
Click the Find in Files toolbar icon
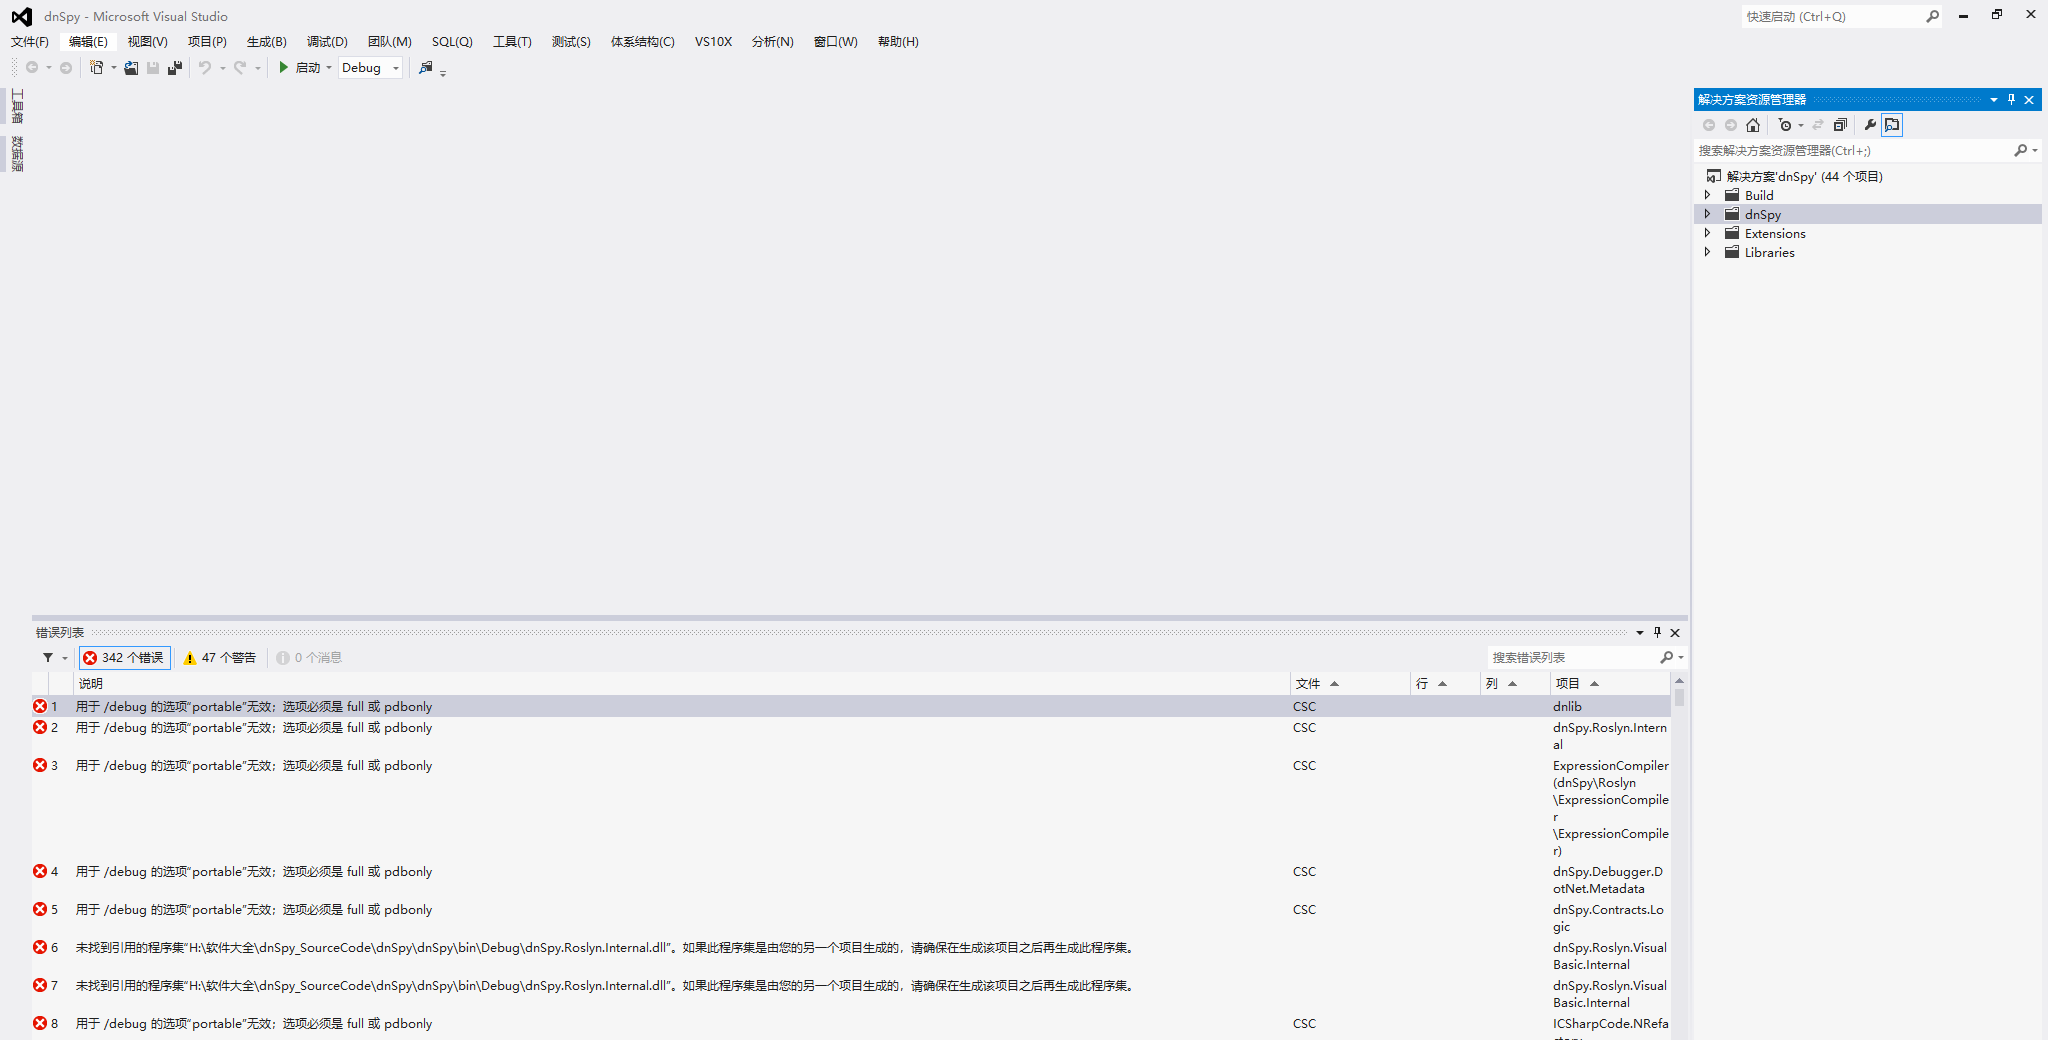coord(426,68)
